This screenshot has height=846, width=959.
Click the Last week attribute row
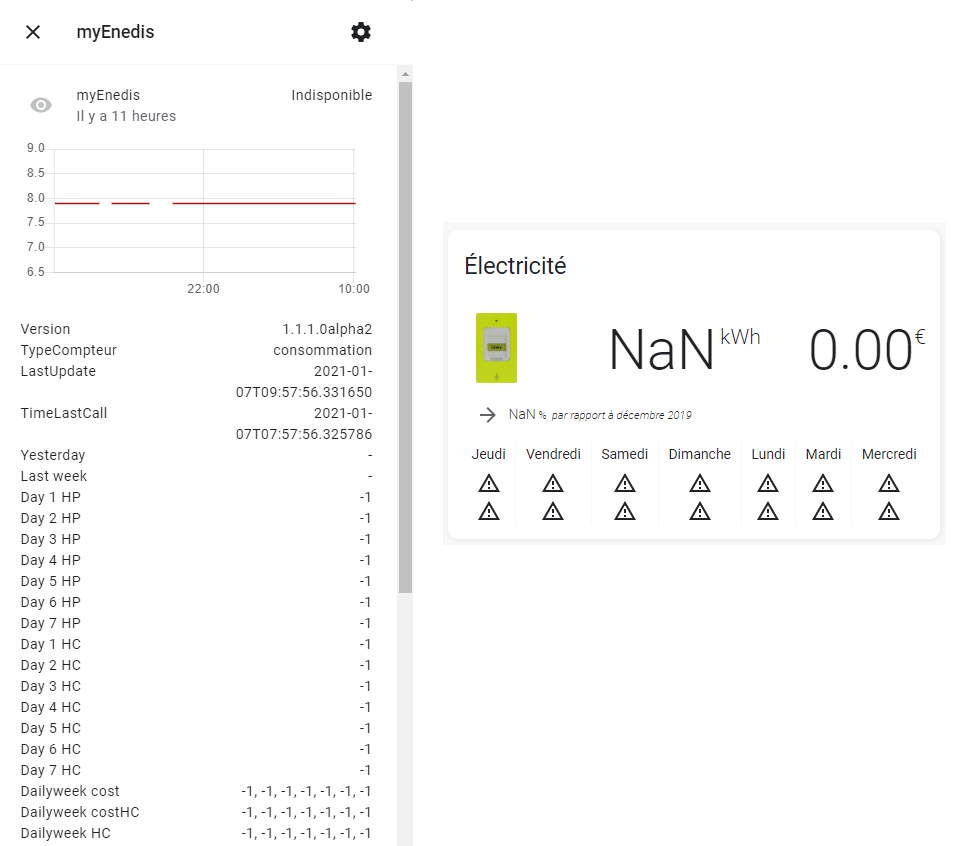(196, 476)
